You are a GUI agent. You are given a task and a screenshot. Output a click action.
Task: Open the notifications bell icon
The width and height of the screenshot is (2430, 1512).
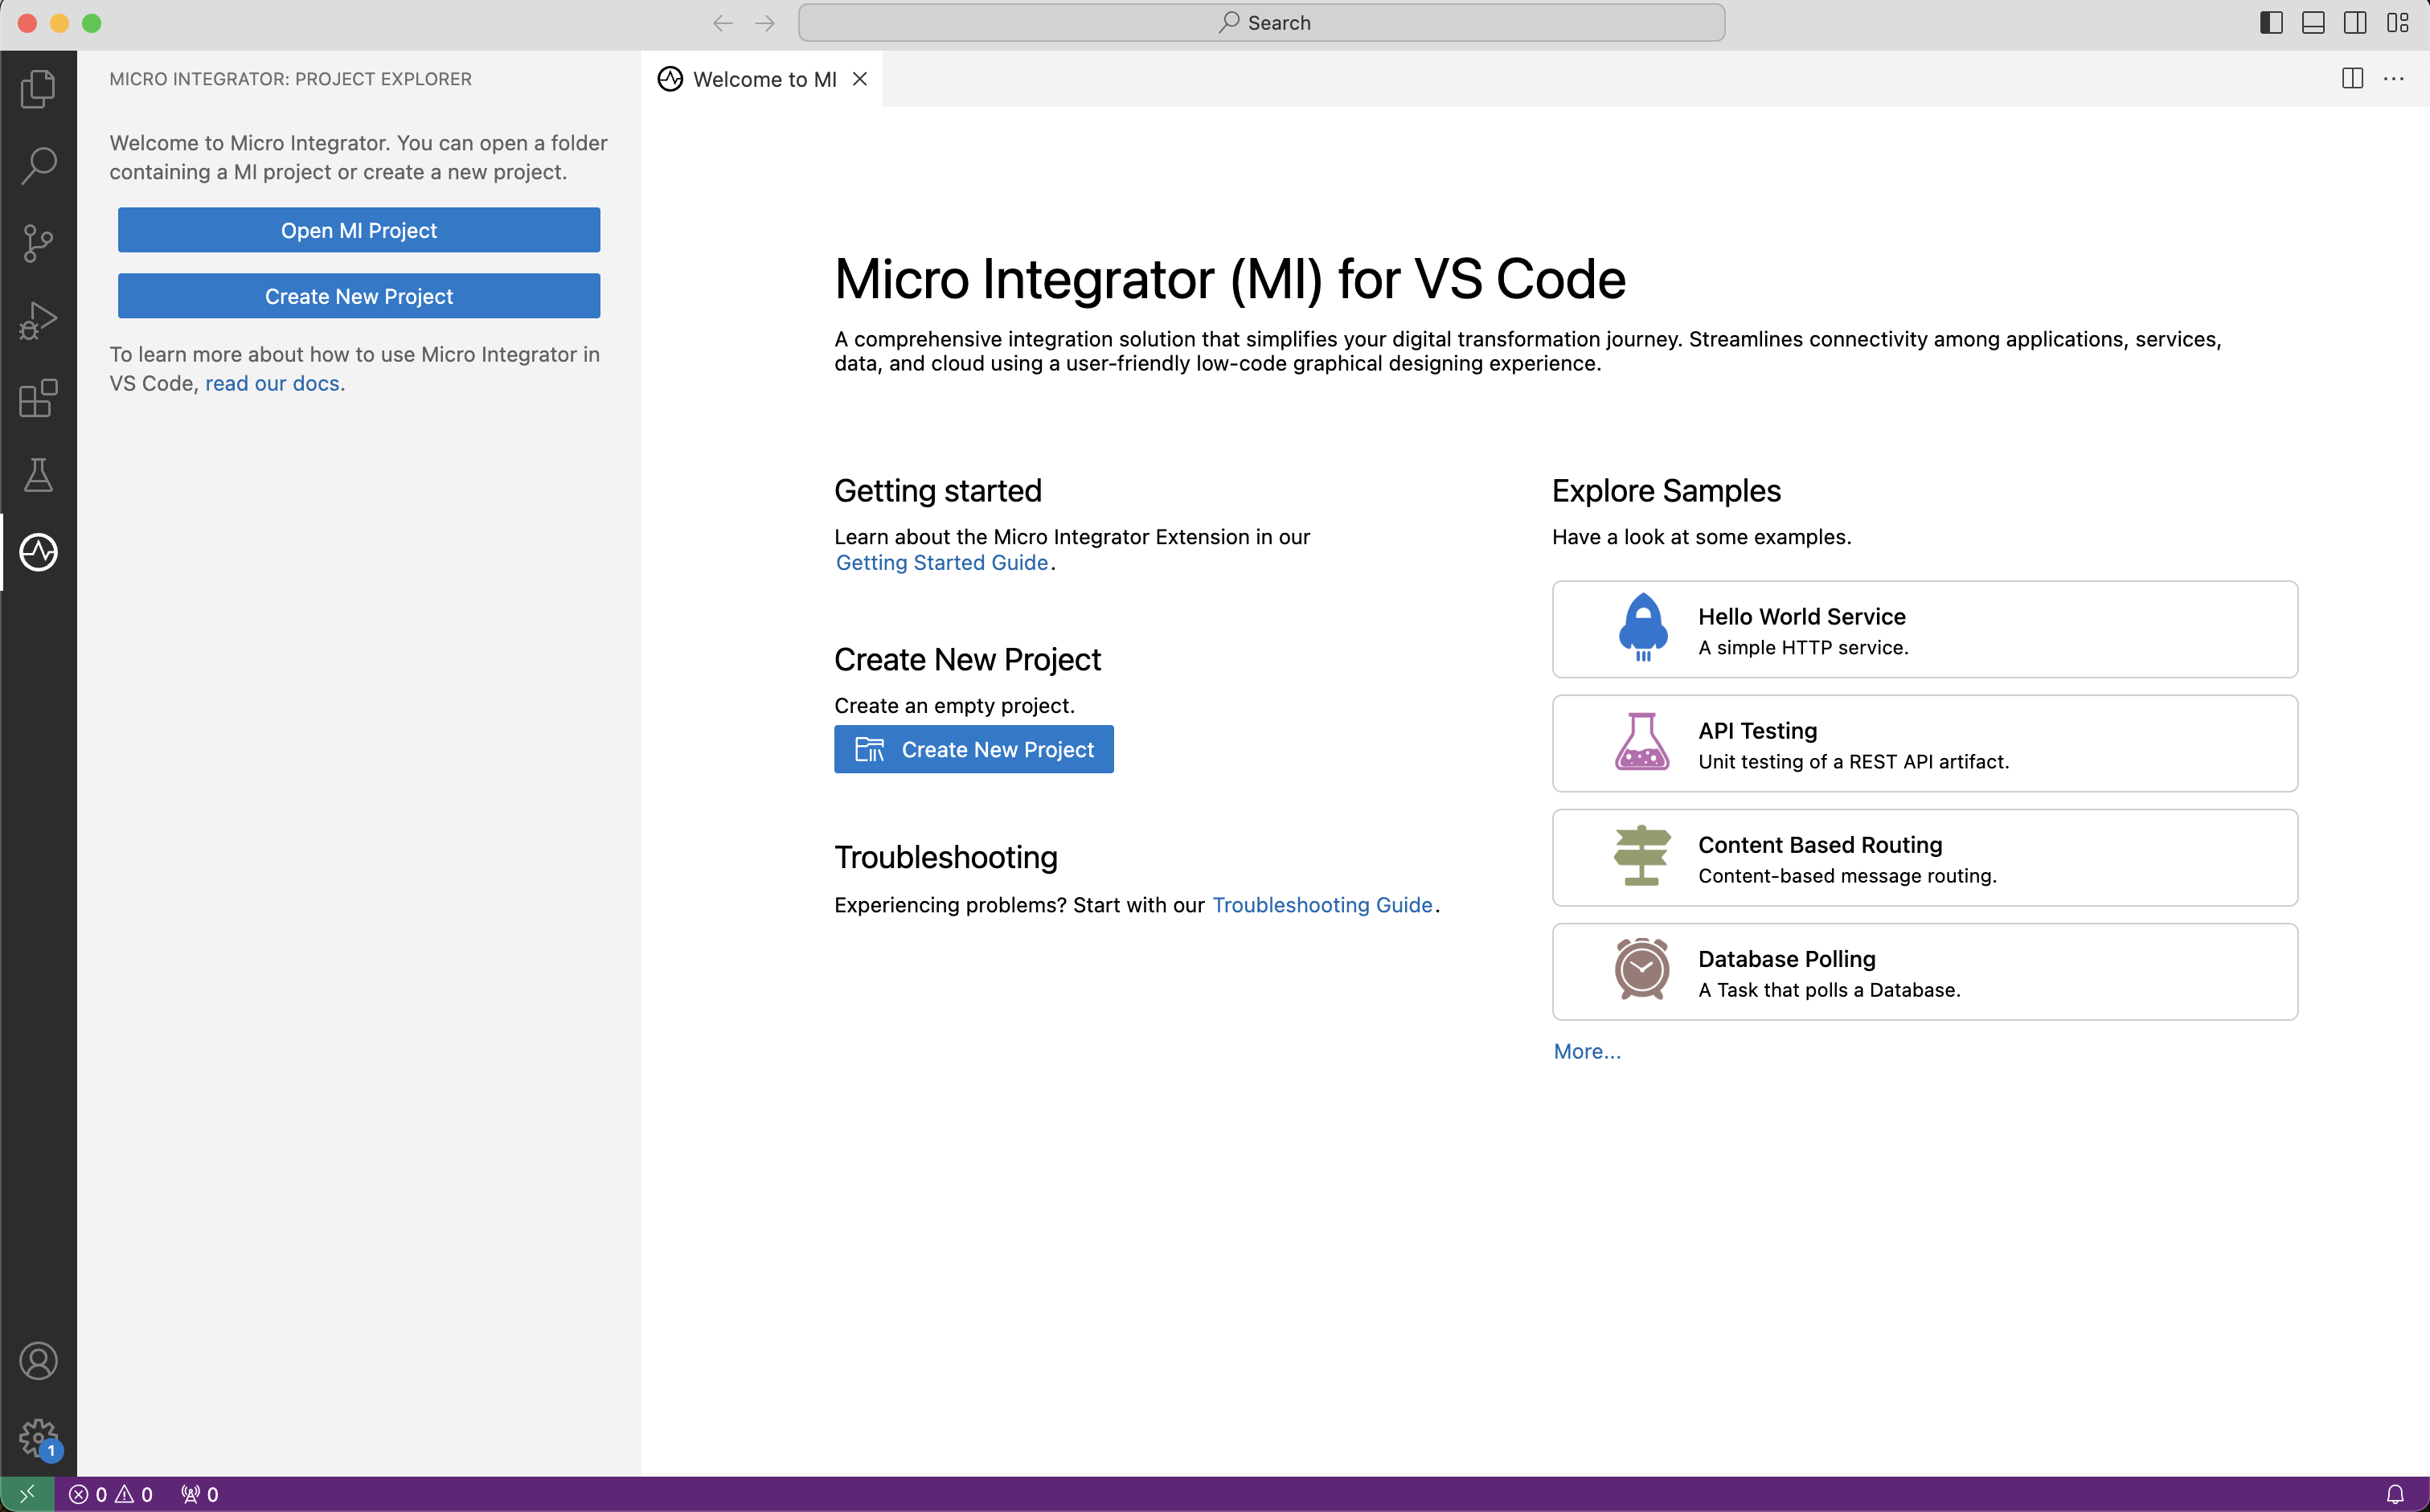point(2395,1494)
